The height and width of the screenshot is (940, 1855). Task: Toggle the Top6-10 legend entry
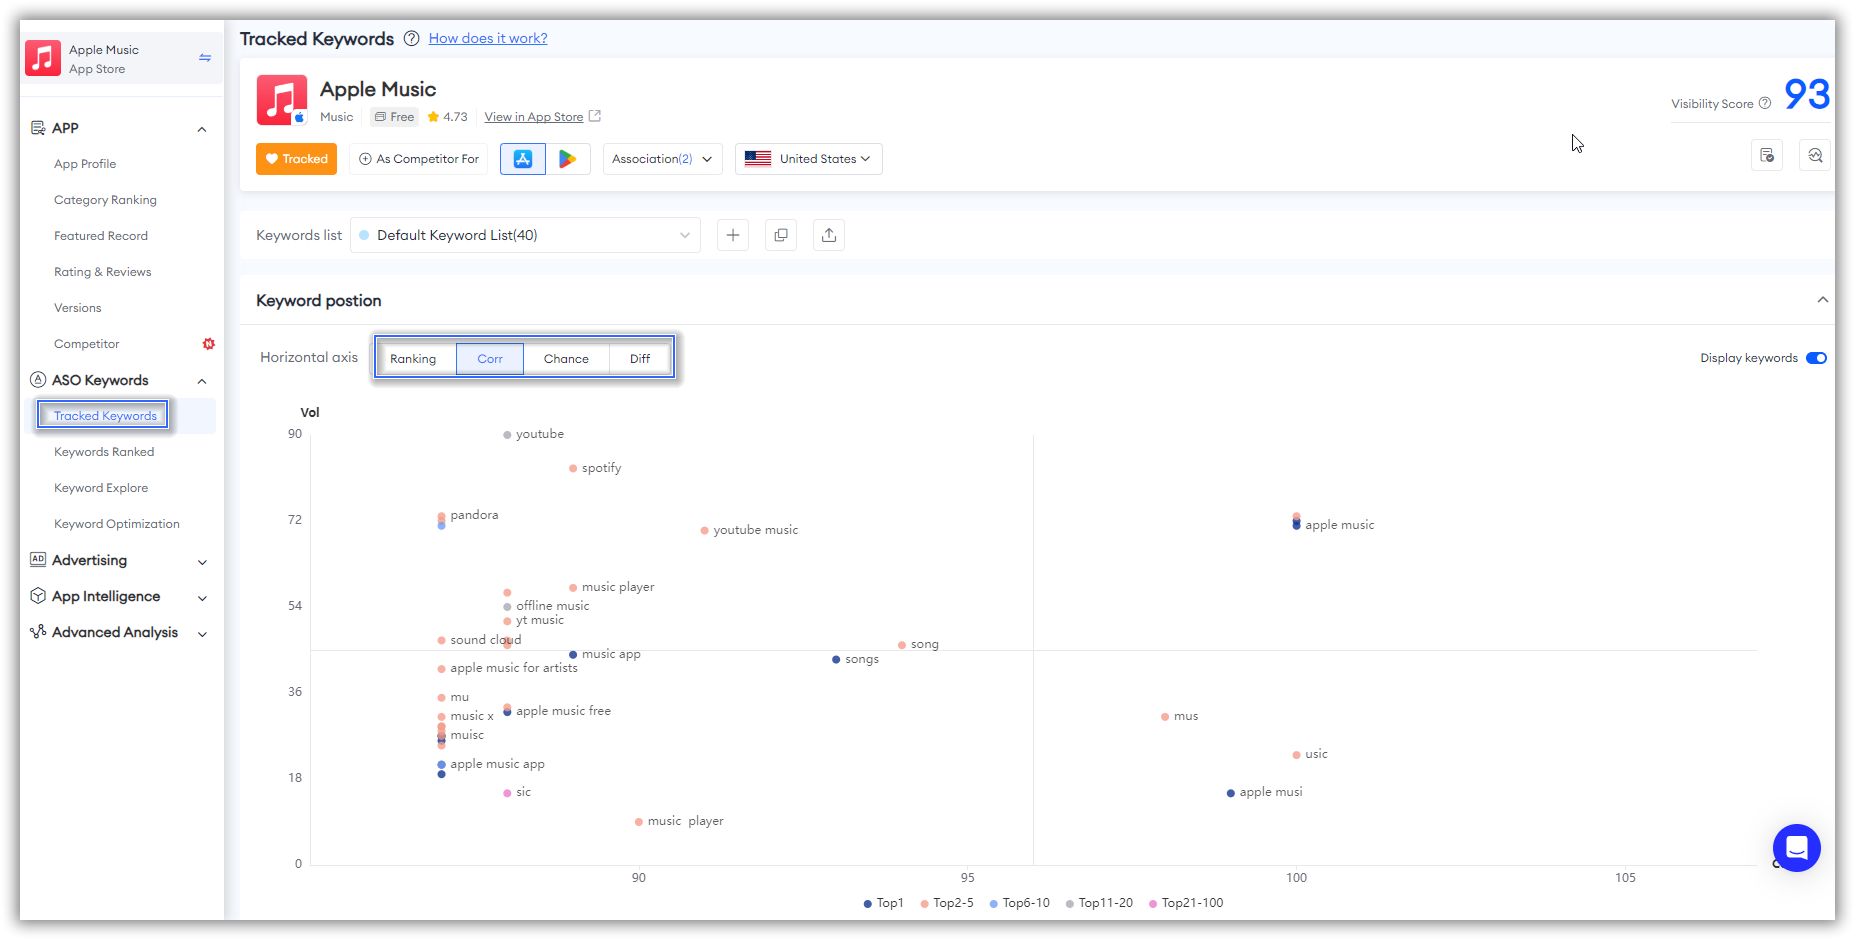pyautogui.click(x=1019, y=903)
